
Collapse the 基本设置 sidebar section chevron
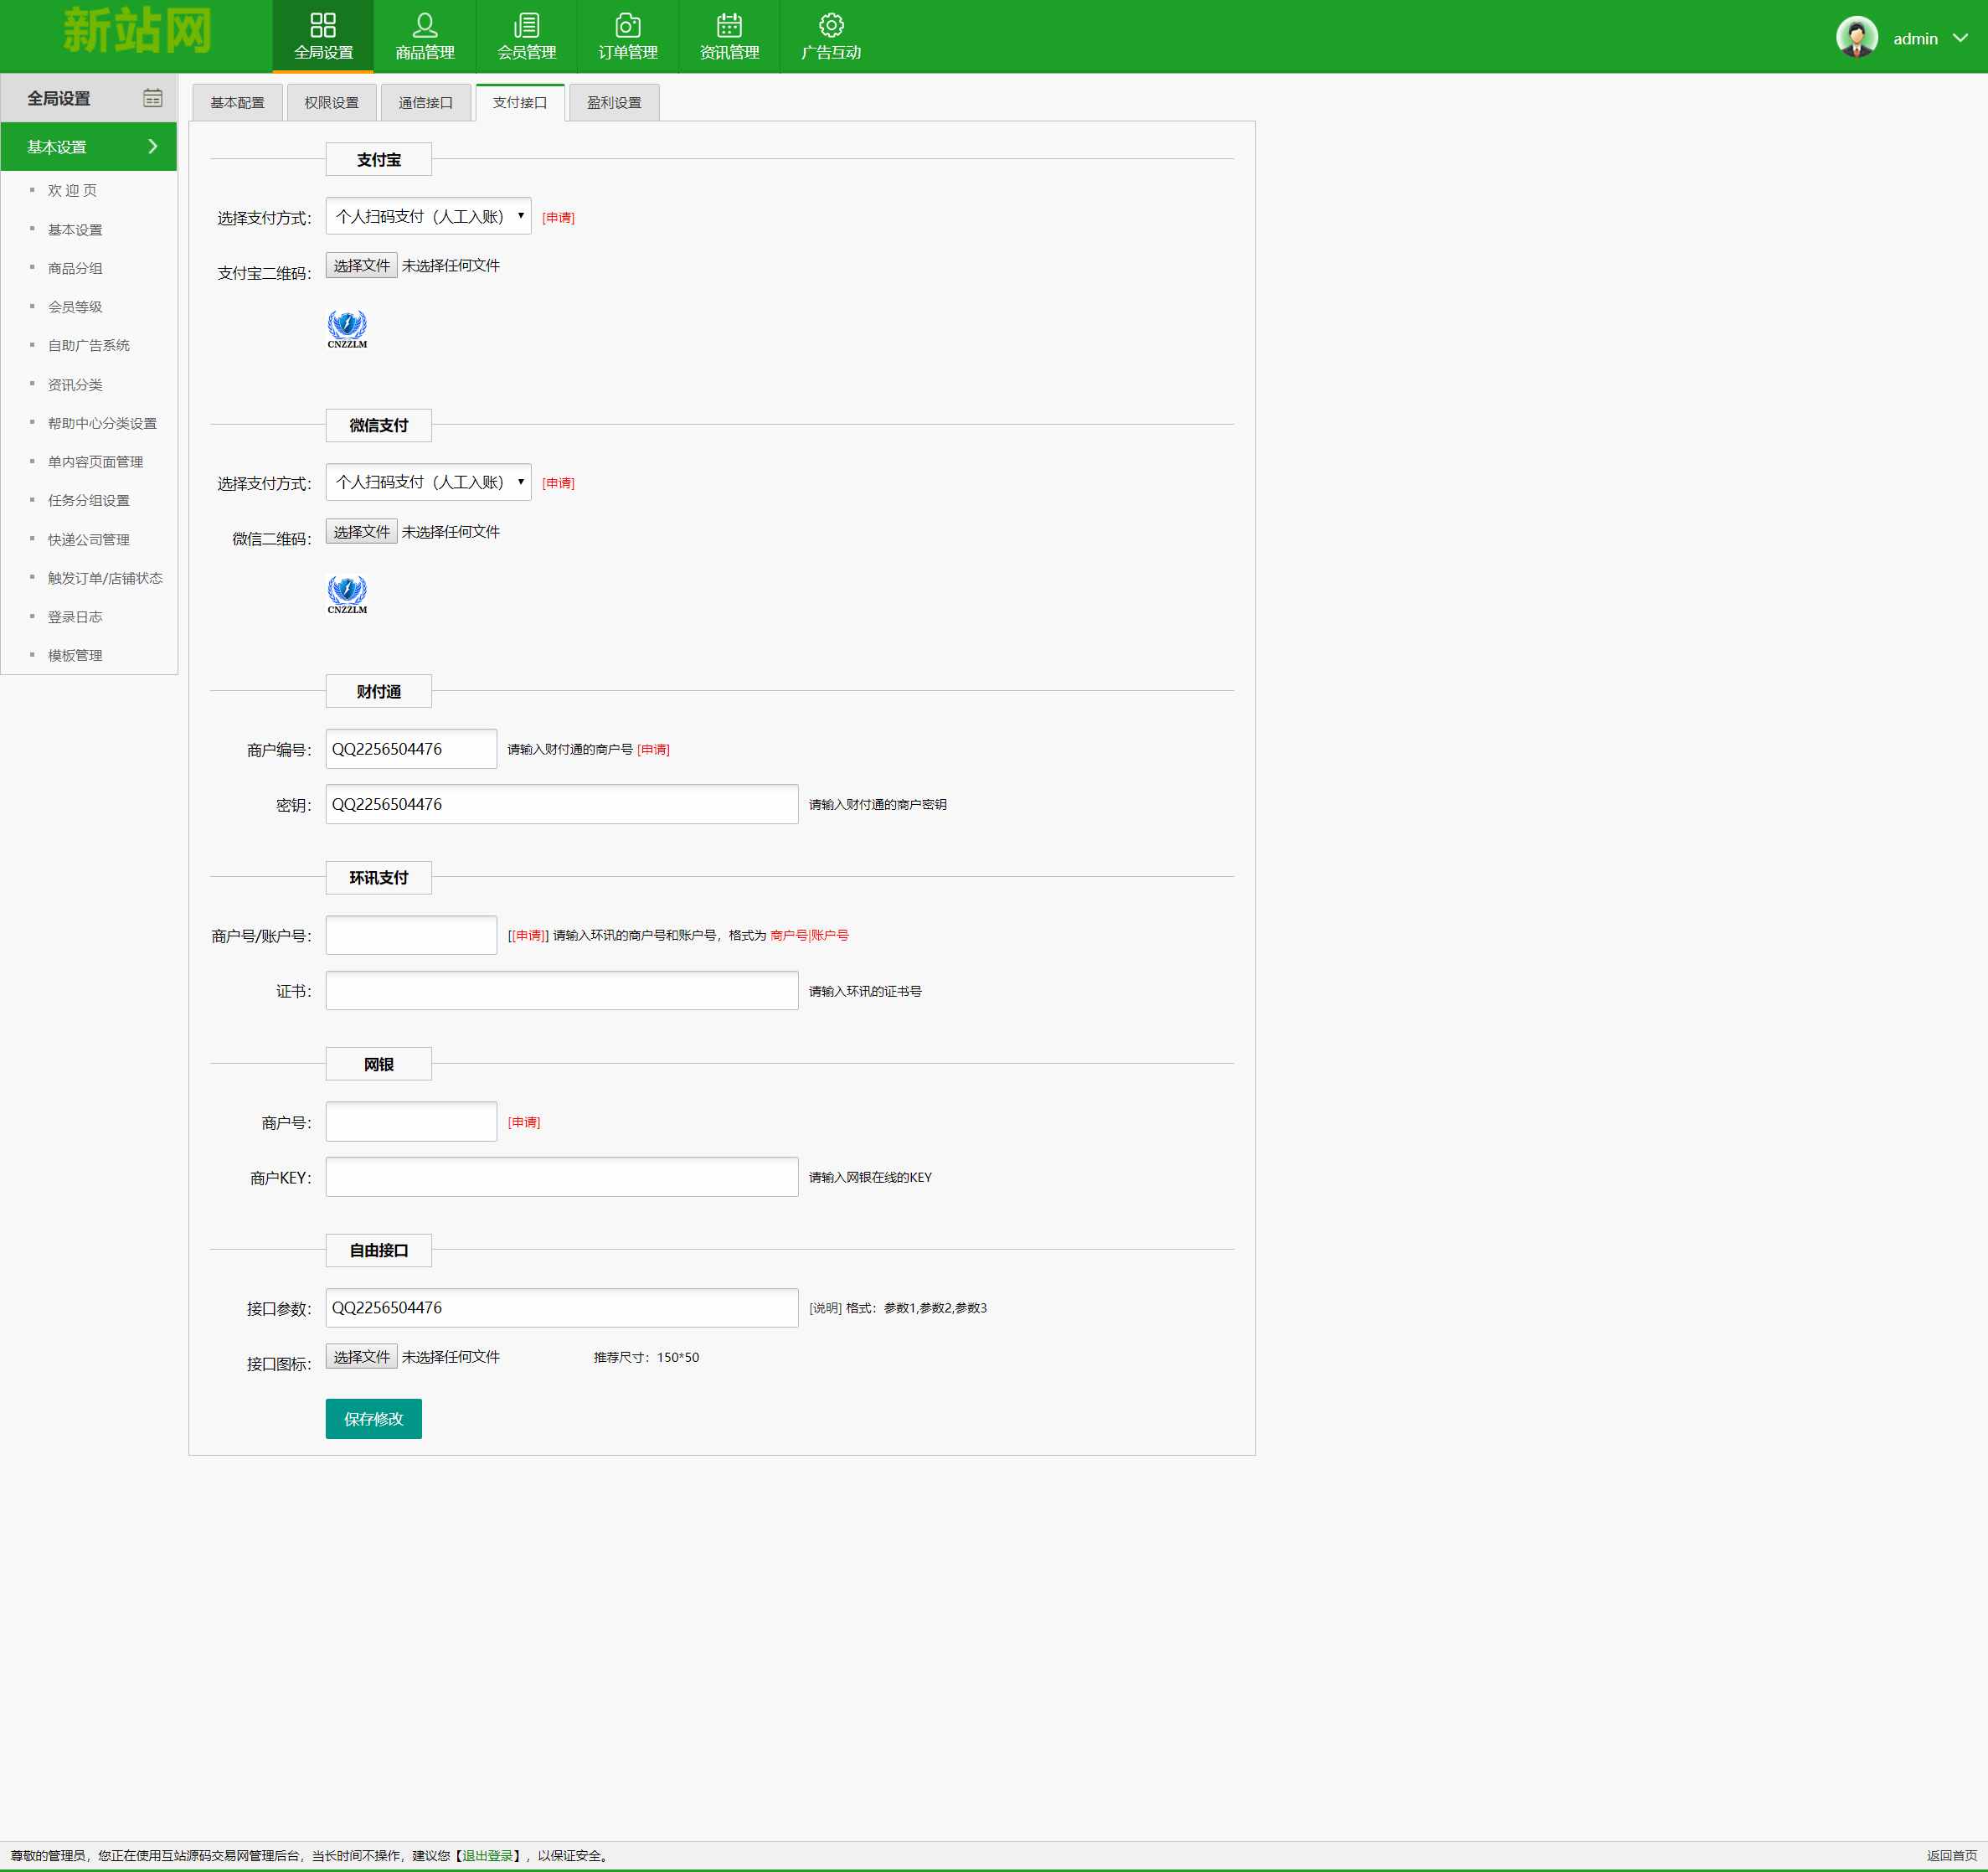tap(152, 147)
